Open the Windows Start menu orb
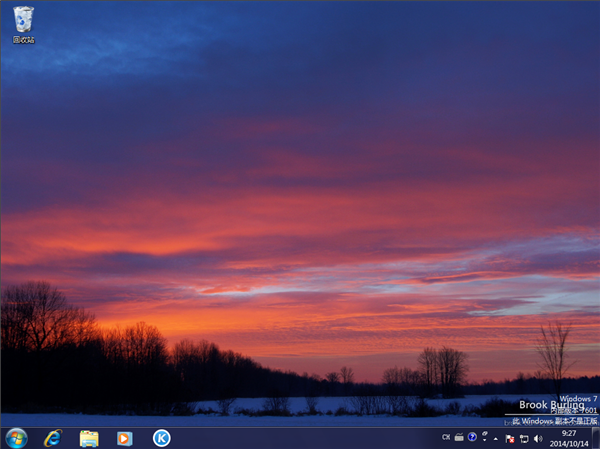The image size is (600, 449). 16,438
